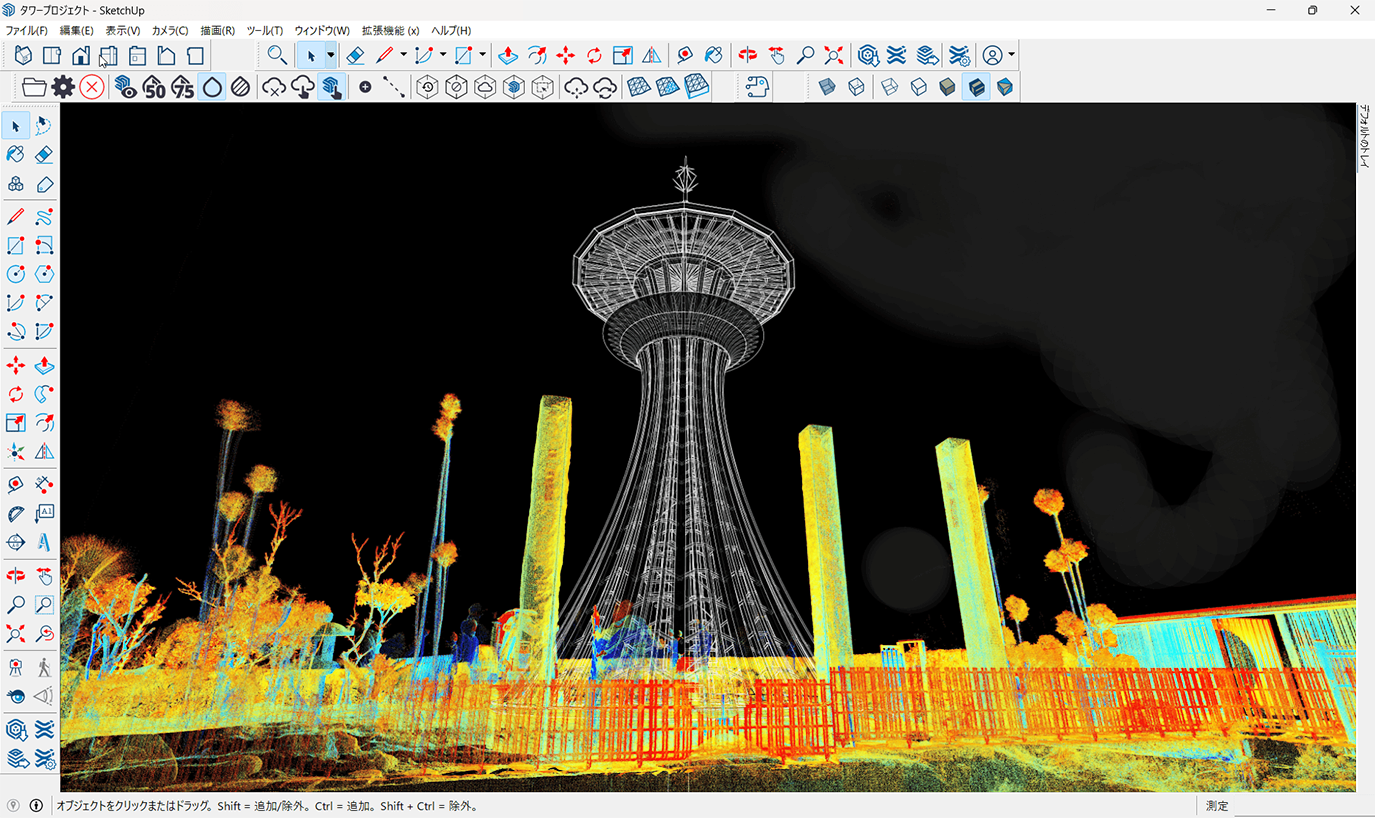The height and width of the screenshot is (818, 1375).
Task: Expand the user account dropdown
Action: (1012, 56)
